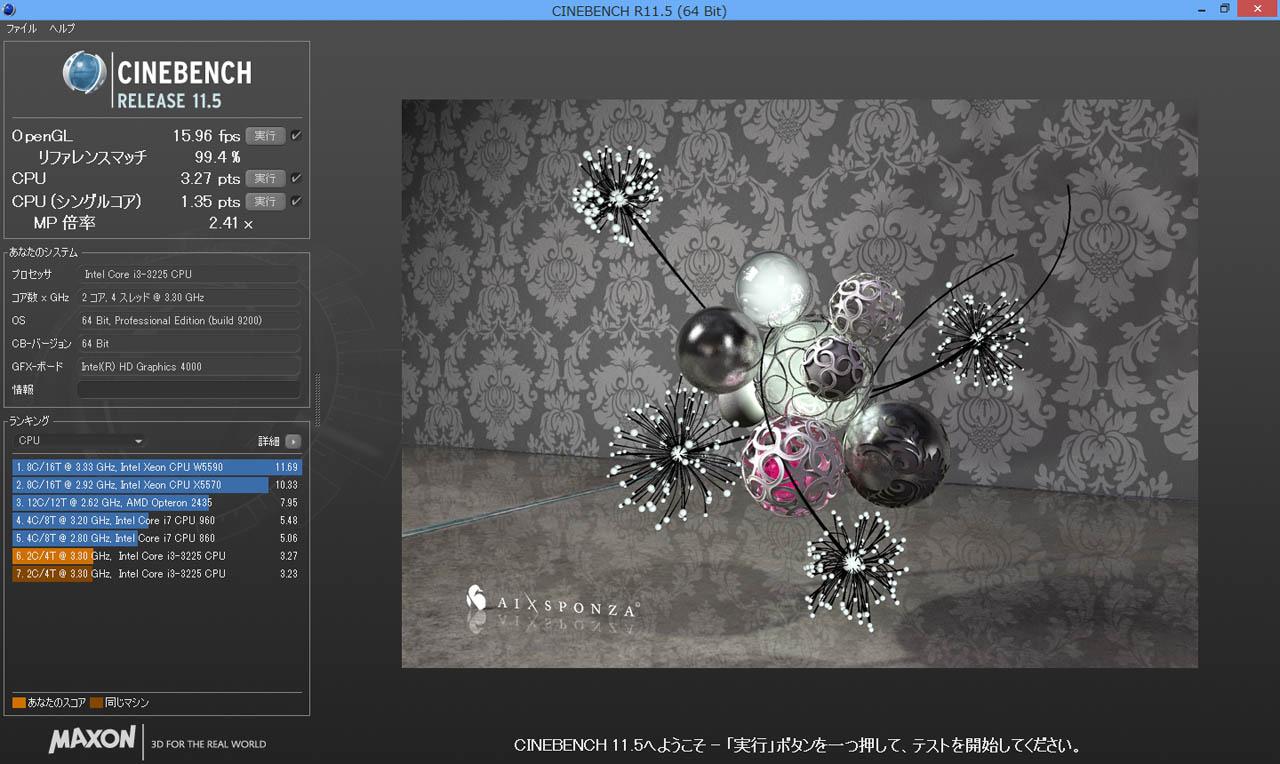Start the single-core CPU test via 実行
1280x764 pixels.
pos(265,202)
